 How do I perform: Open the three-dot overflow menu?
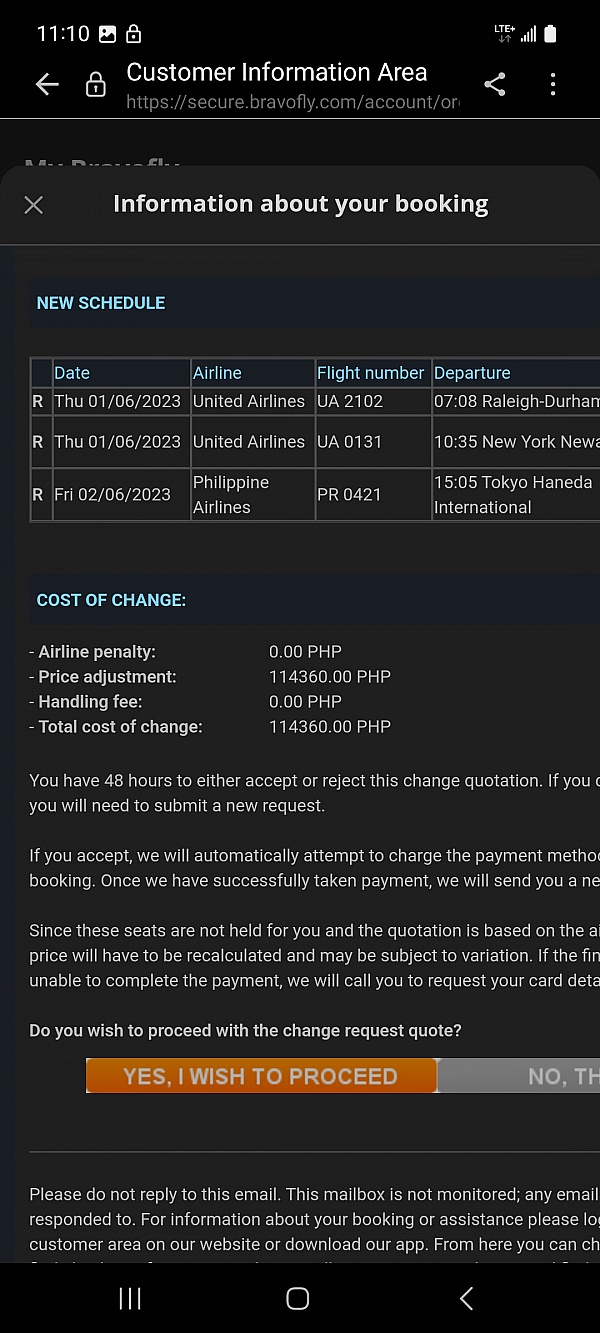click(552, 85)
